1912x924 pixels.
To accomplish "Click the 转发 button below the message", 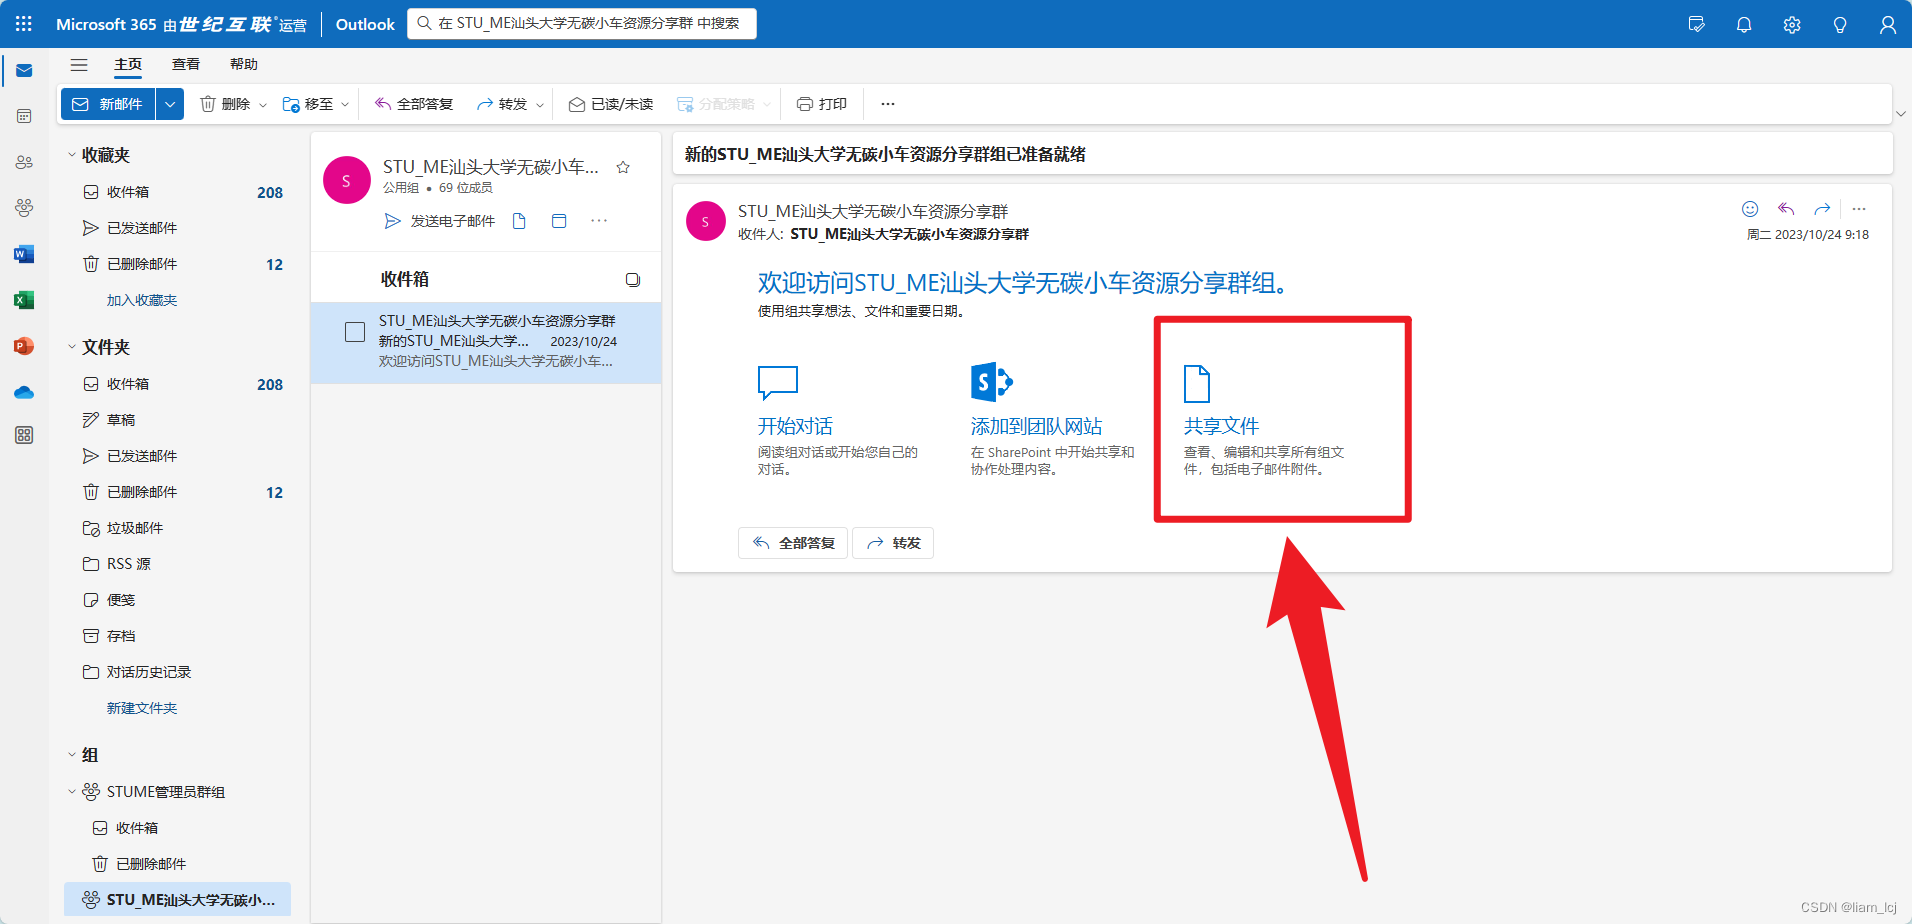I will coord(893,543).
